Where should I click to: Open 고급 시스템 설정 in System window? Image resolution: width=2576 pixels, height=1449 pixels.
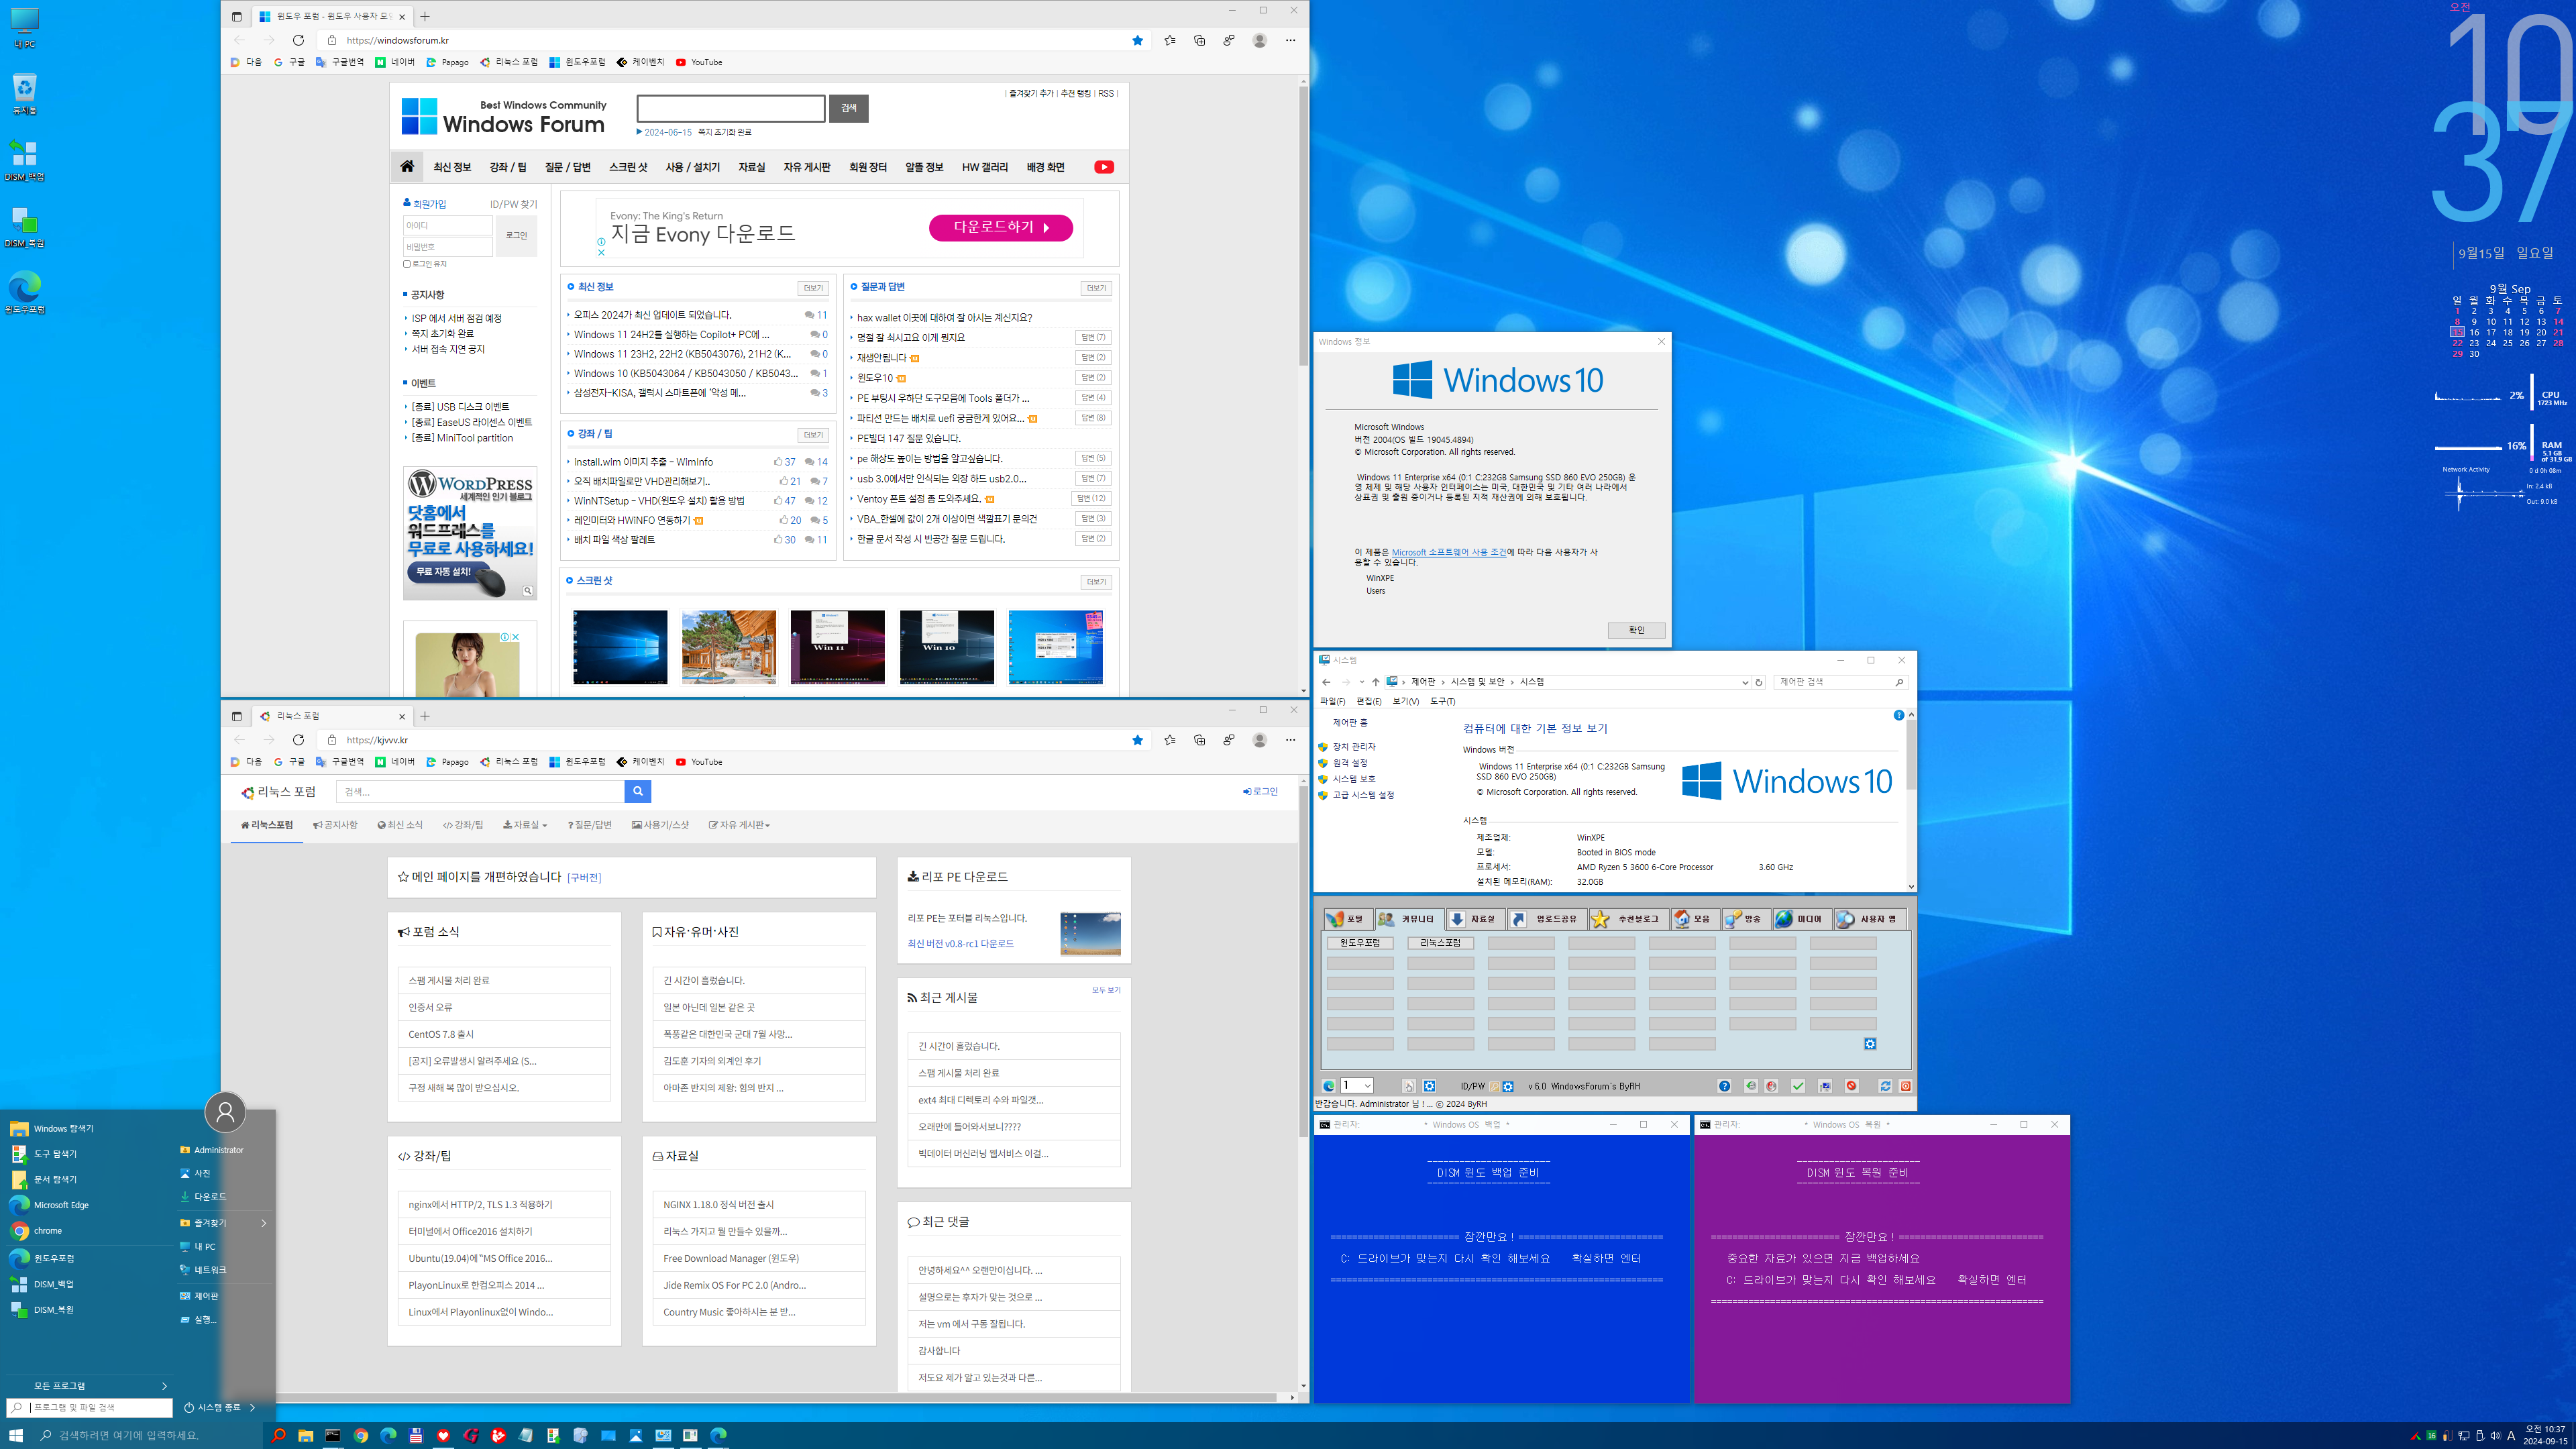click(1363, 795)
